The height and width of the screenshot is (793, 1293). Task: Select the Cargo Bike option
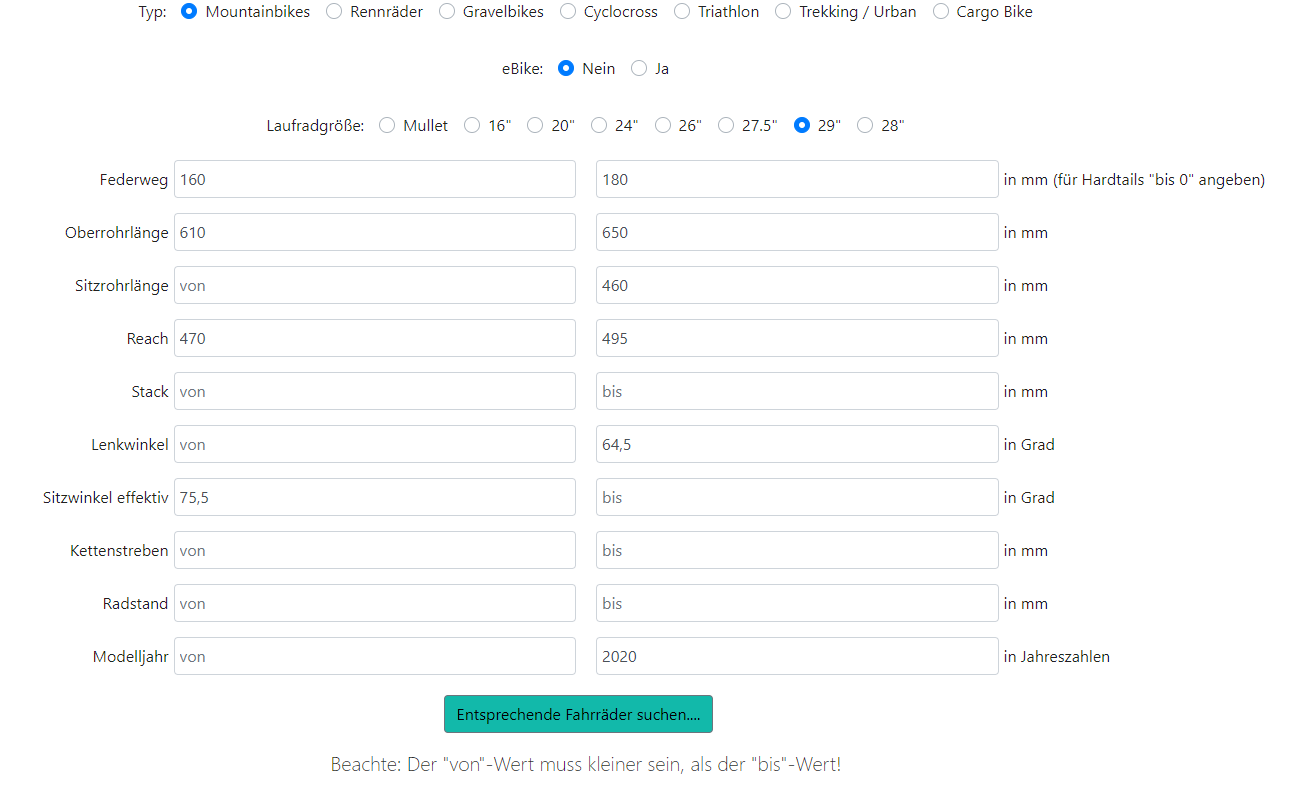pos(941,12)
